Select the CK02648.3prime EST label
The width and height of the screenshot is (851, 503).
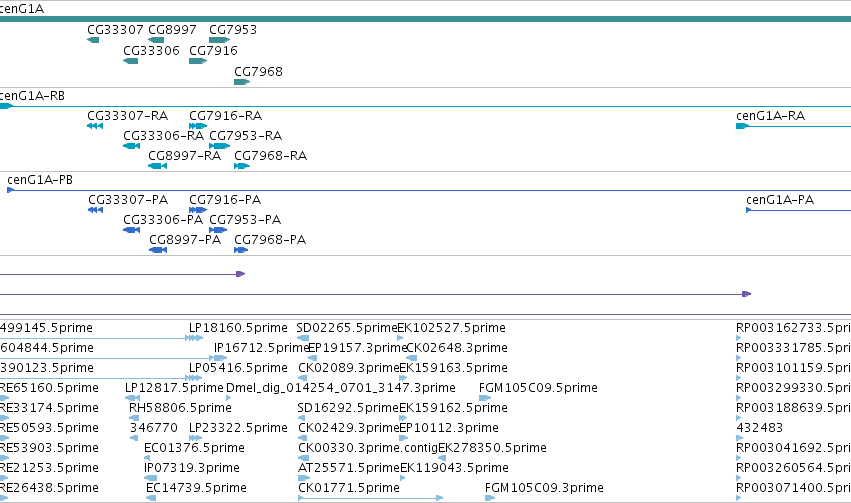coord(457,348)
